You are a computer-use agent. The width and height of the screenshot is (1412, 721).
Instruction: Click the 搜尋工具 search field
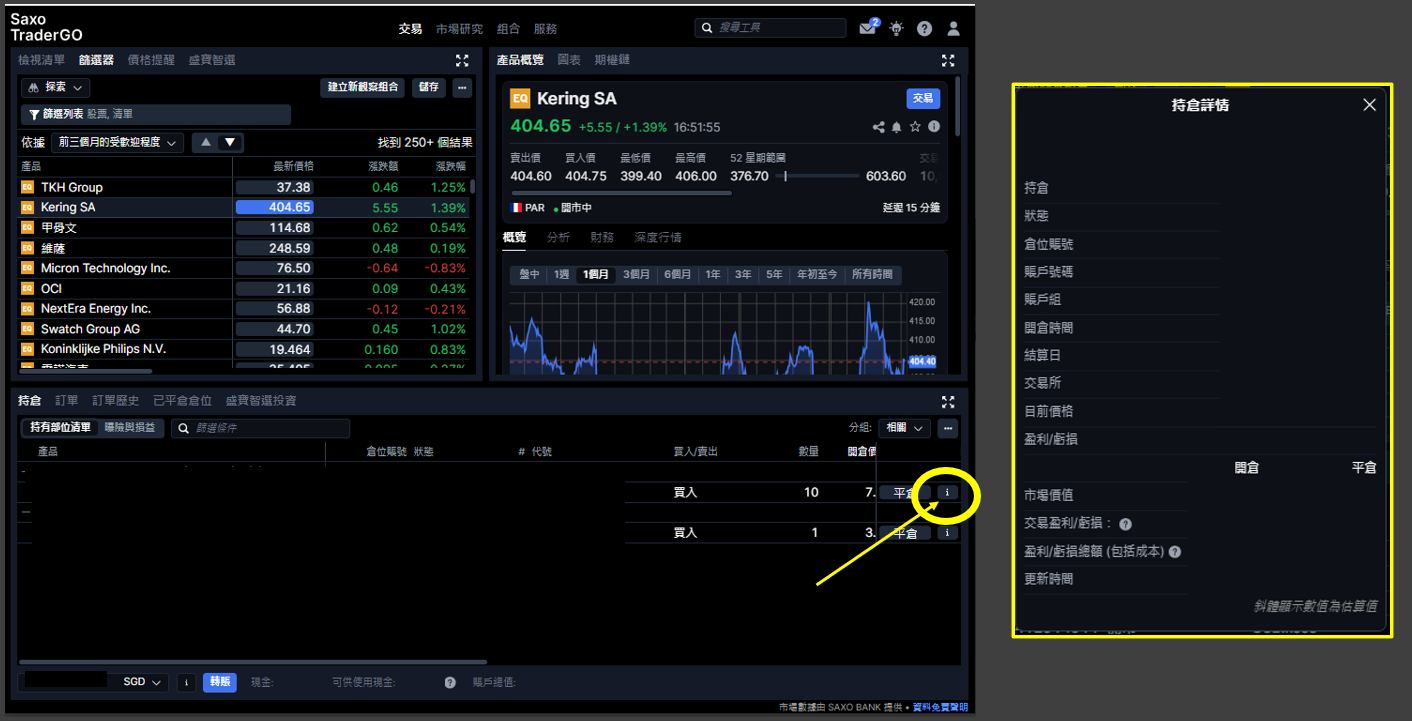coord(770,28)
